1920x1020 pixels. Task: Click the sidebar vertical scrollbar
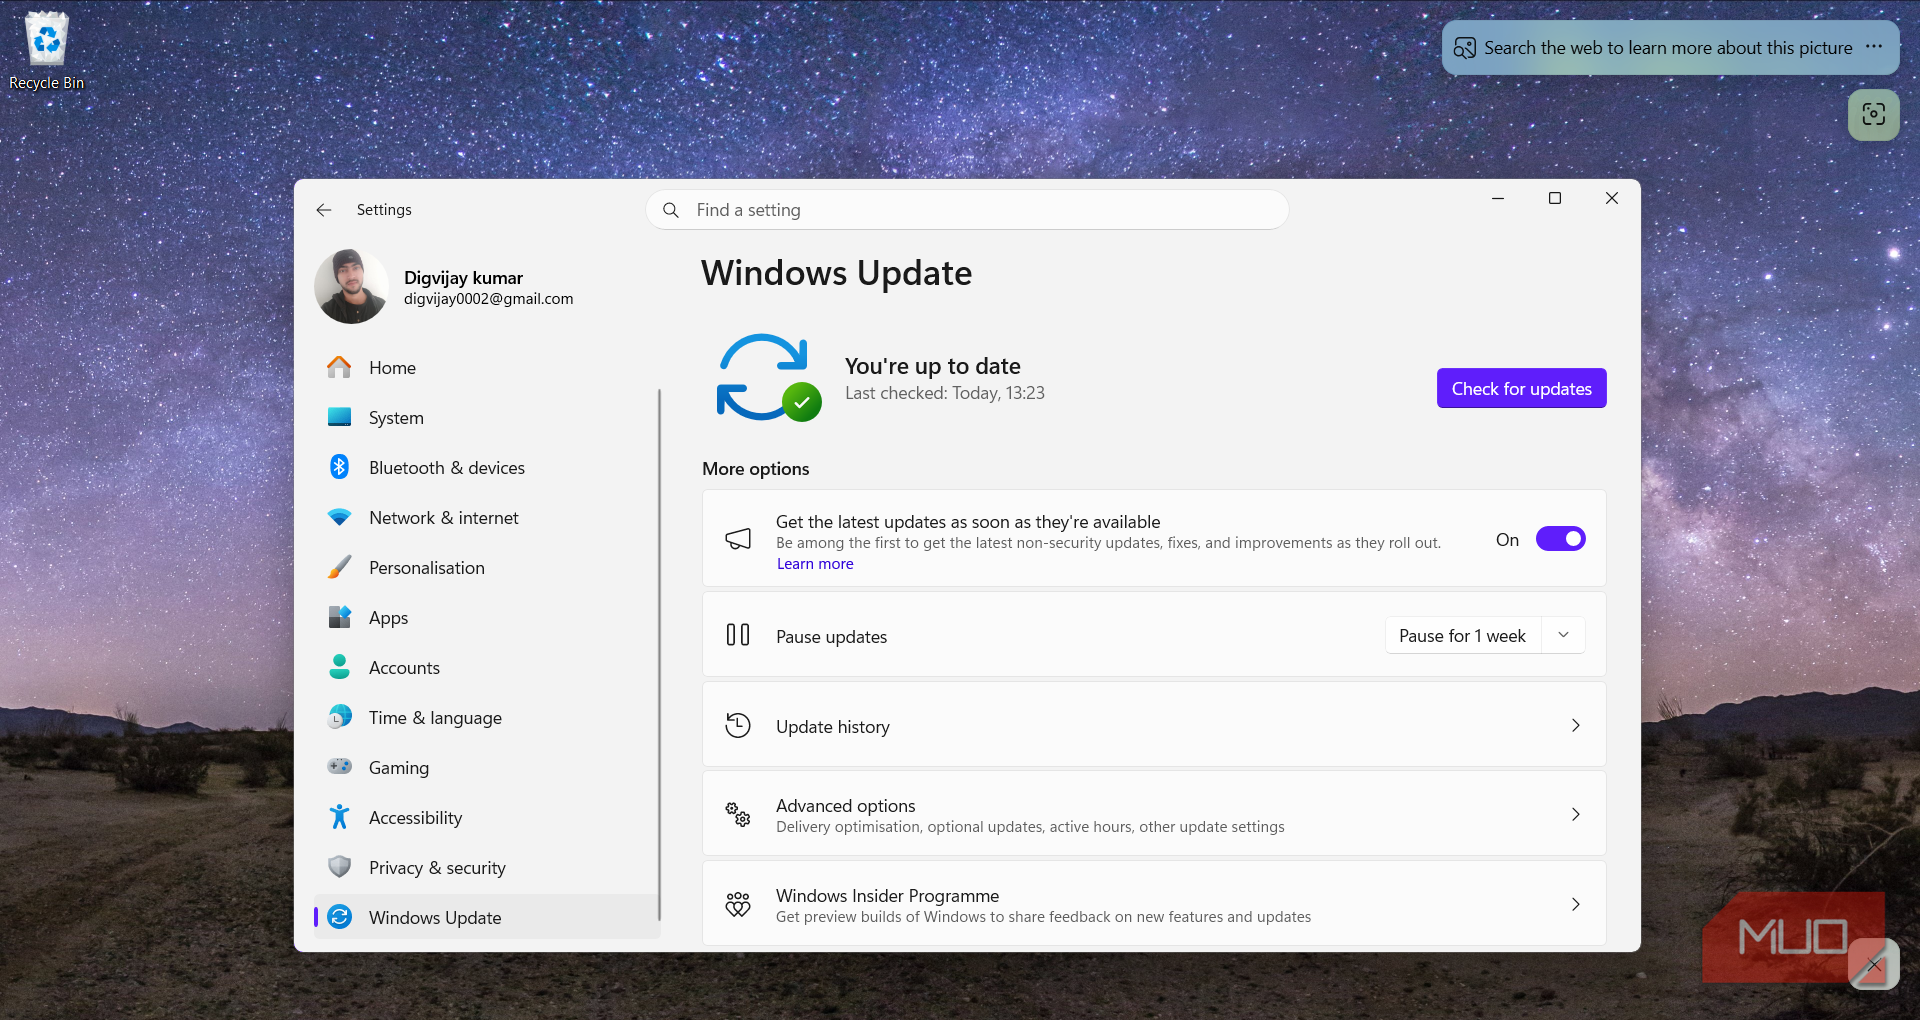(659, 655)
